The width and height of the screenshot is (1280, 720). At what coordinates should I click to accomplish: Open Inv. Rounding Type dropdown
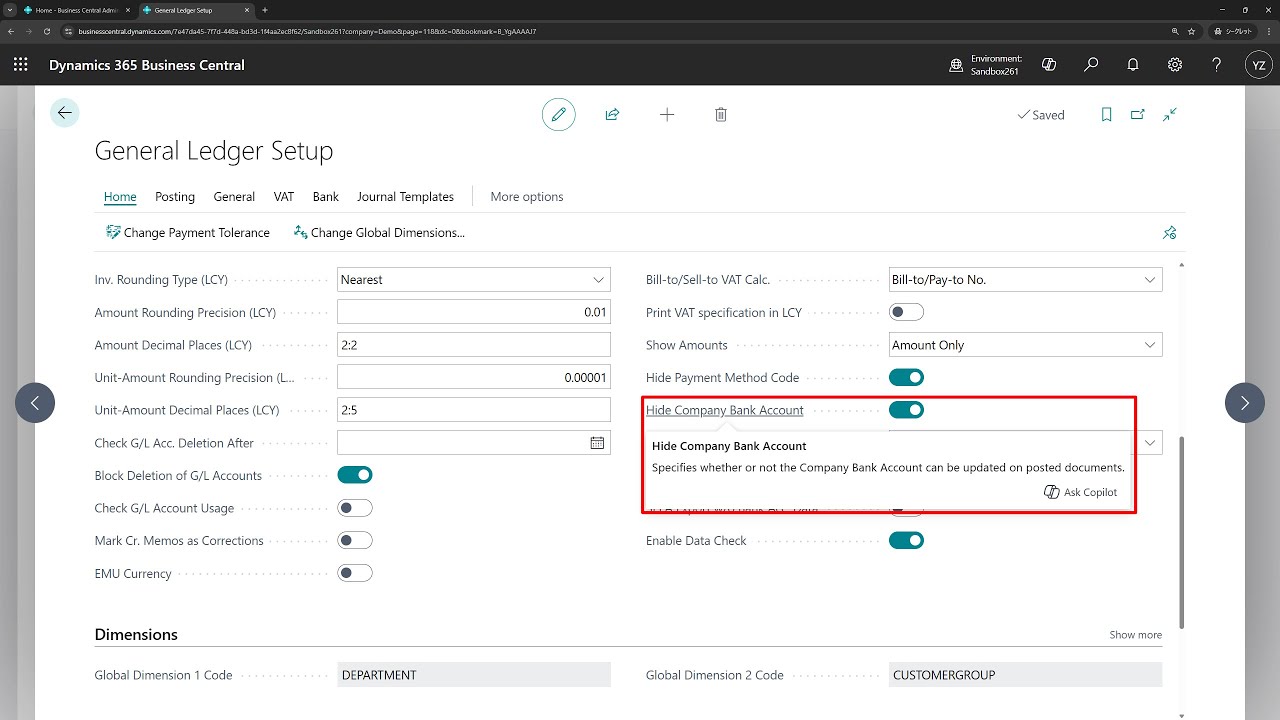tap(474, 280)
